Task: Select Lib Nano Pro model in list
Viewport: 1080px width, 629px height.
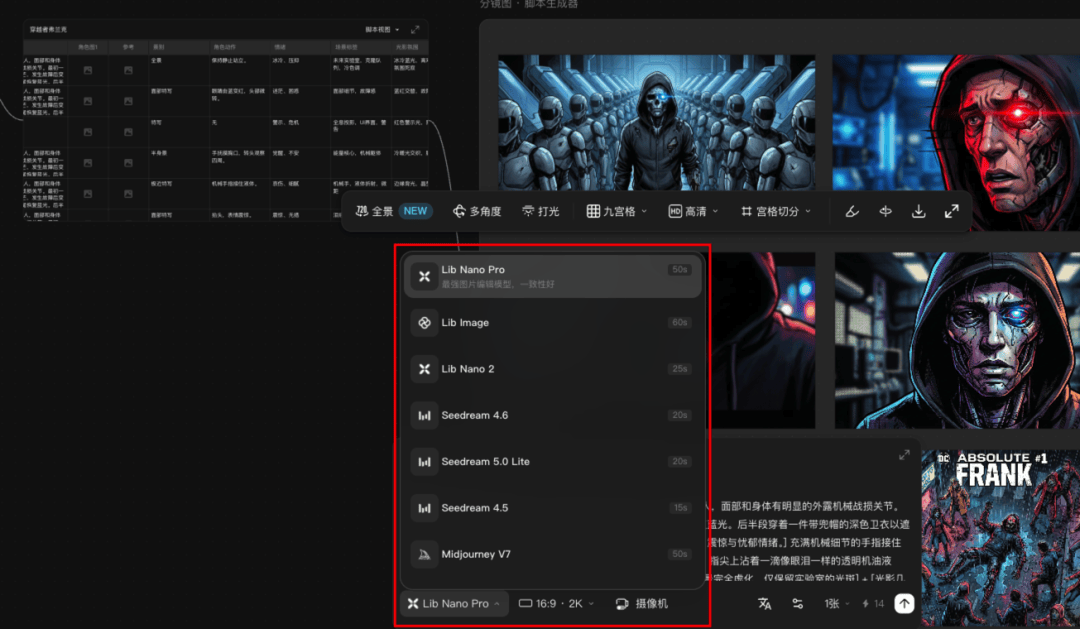Action: (x=552, y=276)
